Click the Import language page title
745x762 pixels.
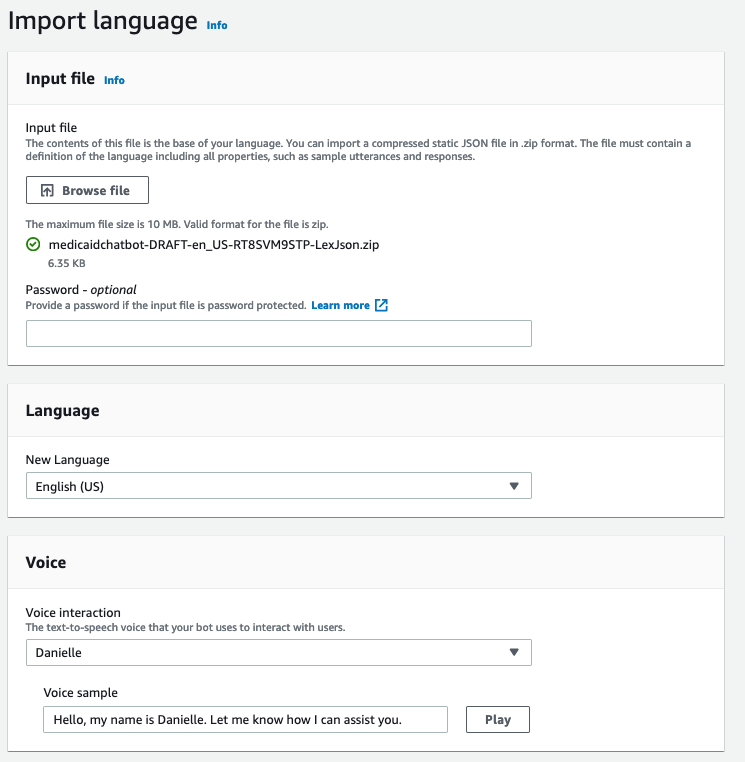point(103,21)
